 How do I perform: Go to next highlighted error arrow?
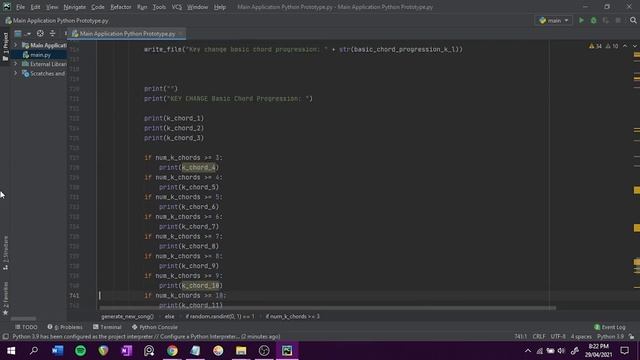tap(635, 46)
